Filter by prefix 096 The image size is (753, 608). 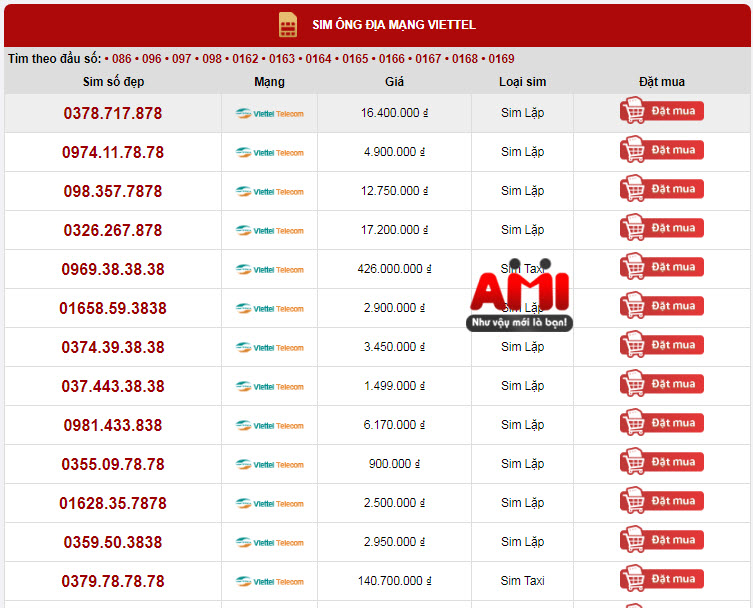point(152,59)
